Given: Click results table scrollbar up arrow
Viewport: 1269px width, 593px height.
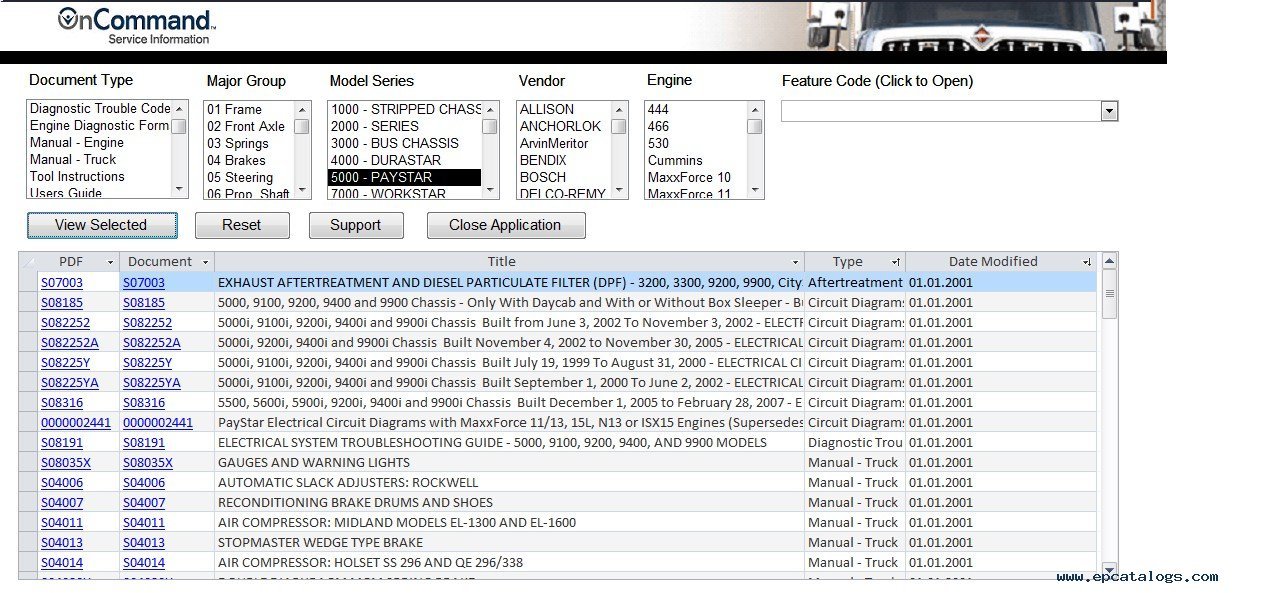Looking at the screenshot, I should tap(1108, 261).
